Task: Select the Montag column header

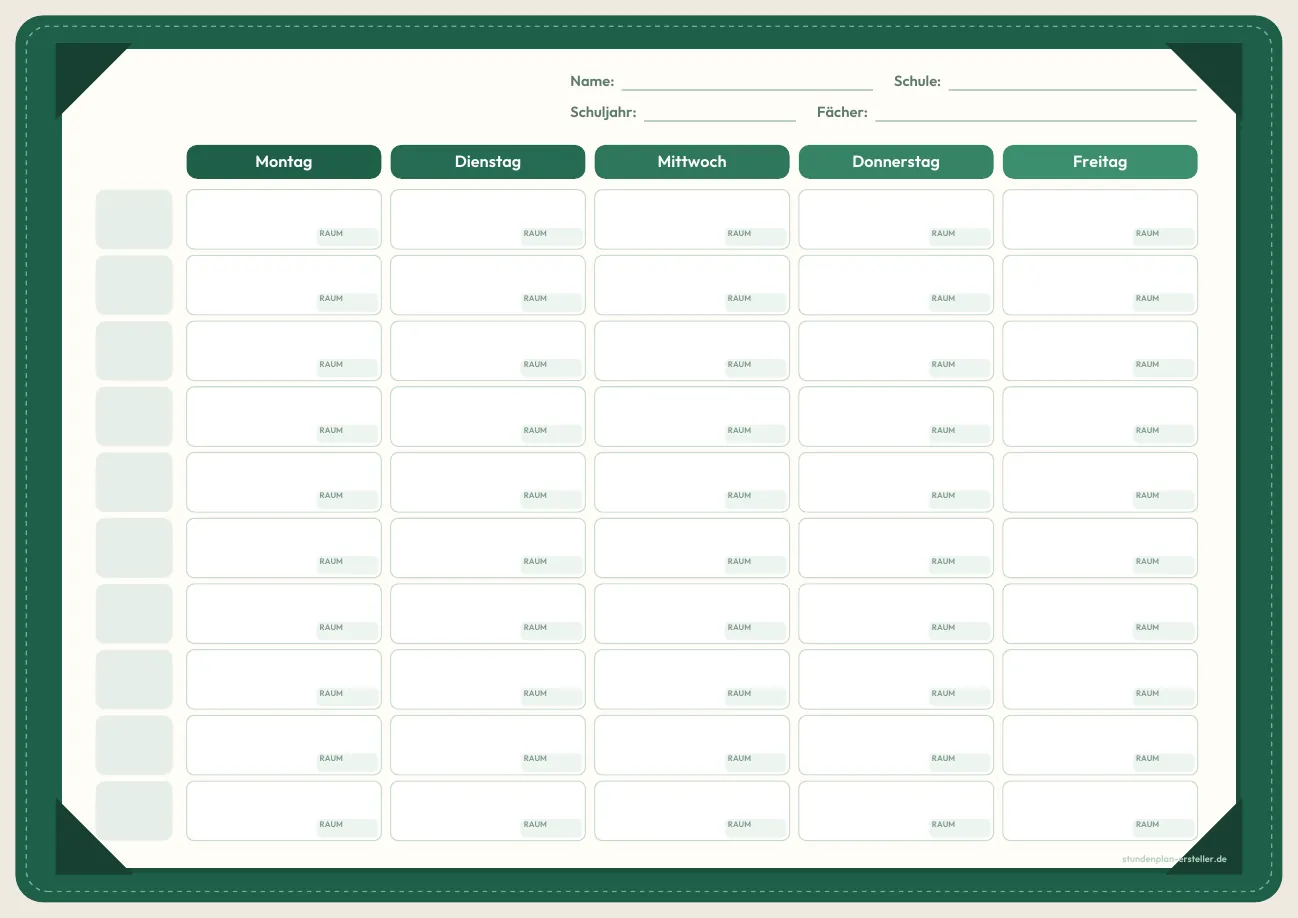Action: 284,162
